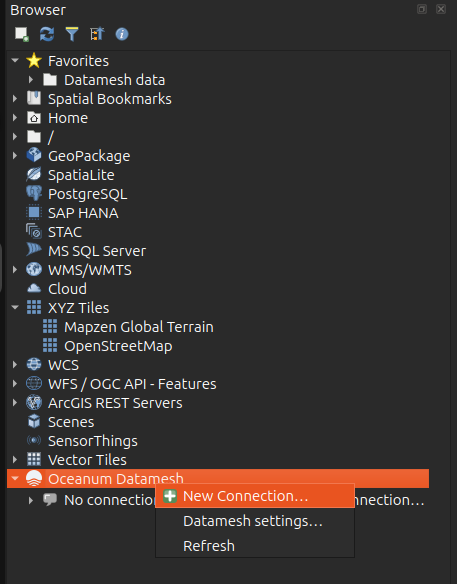Collapse the Favorites tree node
Image resolution: width=457 pixels, height=584 pixels.
[x=15, y=60]
